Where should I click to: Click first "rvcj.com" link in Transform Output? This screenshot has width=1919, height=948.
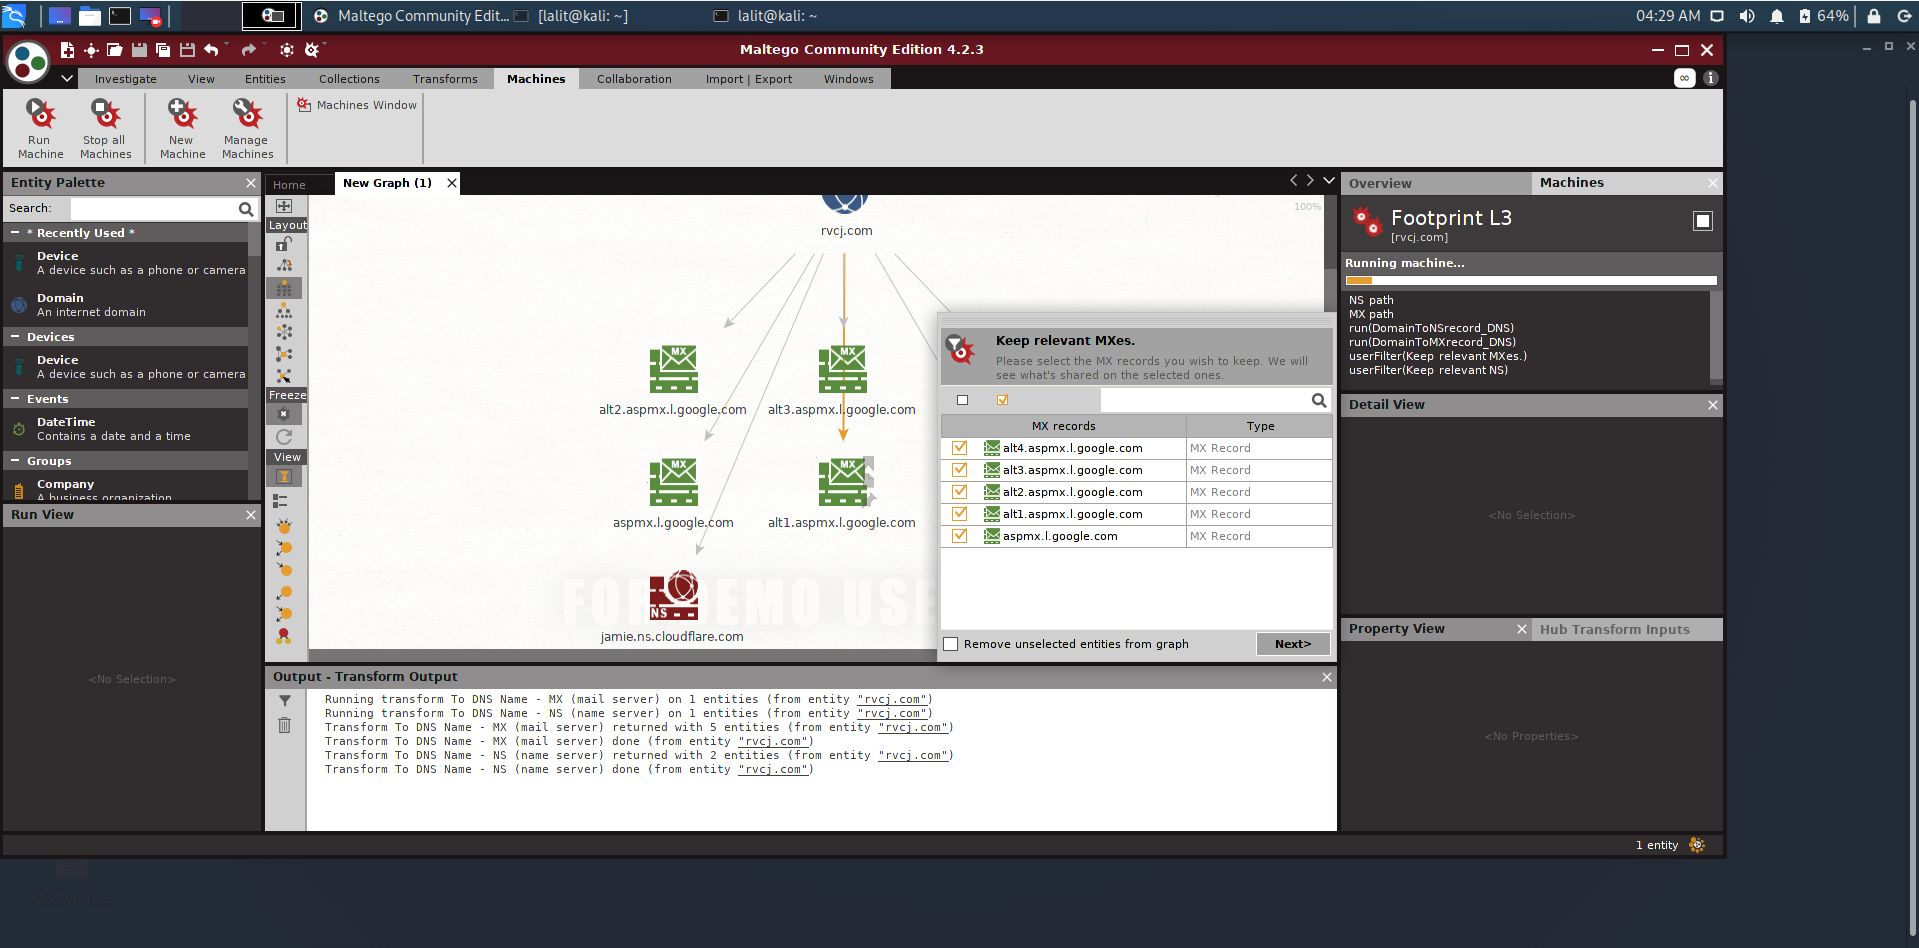pyautogui.click(x=894, y=700)
